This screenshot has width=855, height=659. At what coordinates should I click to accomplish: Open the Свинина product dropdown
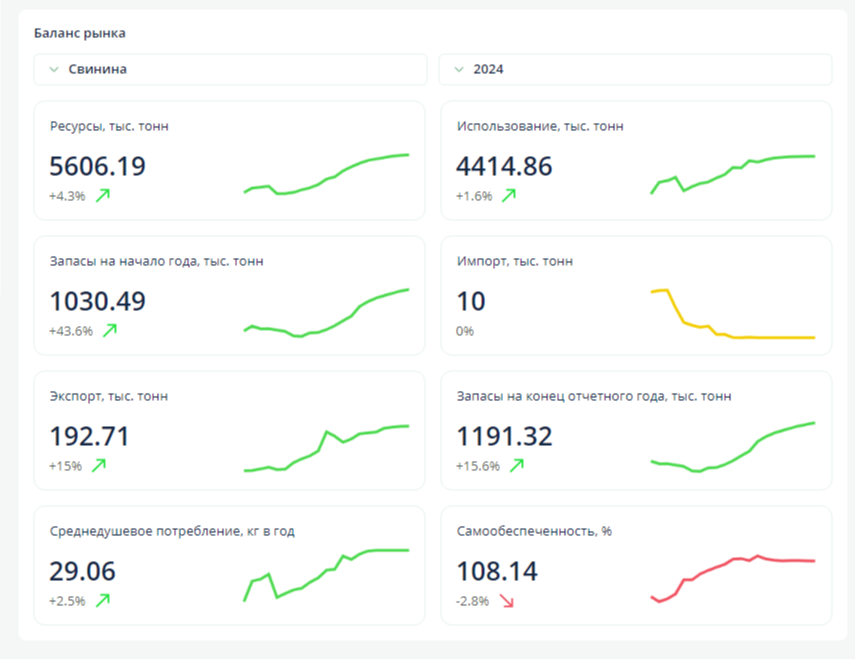tap(230, 70)
